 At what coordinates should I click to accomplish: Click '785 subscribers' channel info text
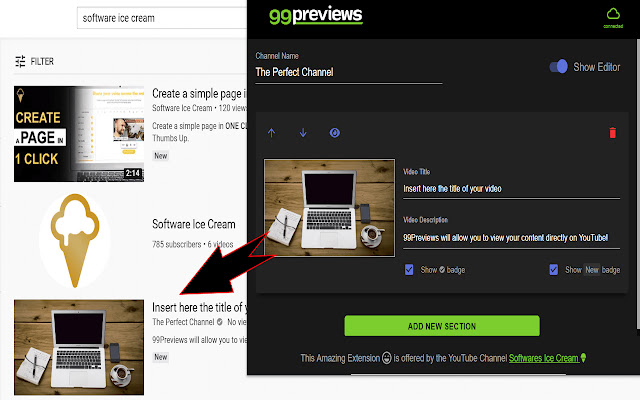tap(177, 244)
